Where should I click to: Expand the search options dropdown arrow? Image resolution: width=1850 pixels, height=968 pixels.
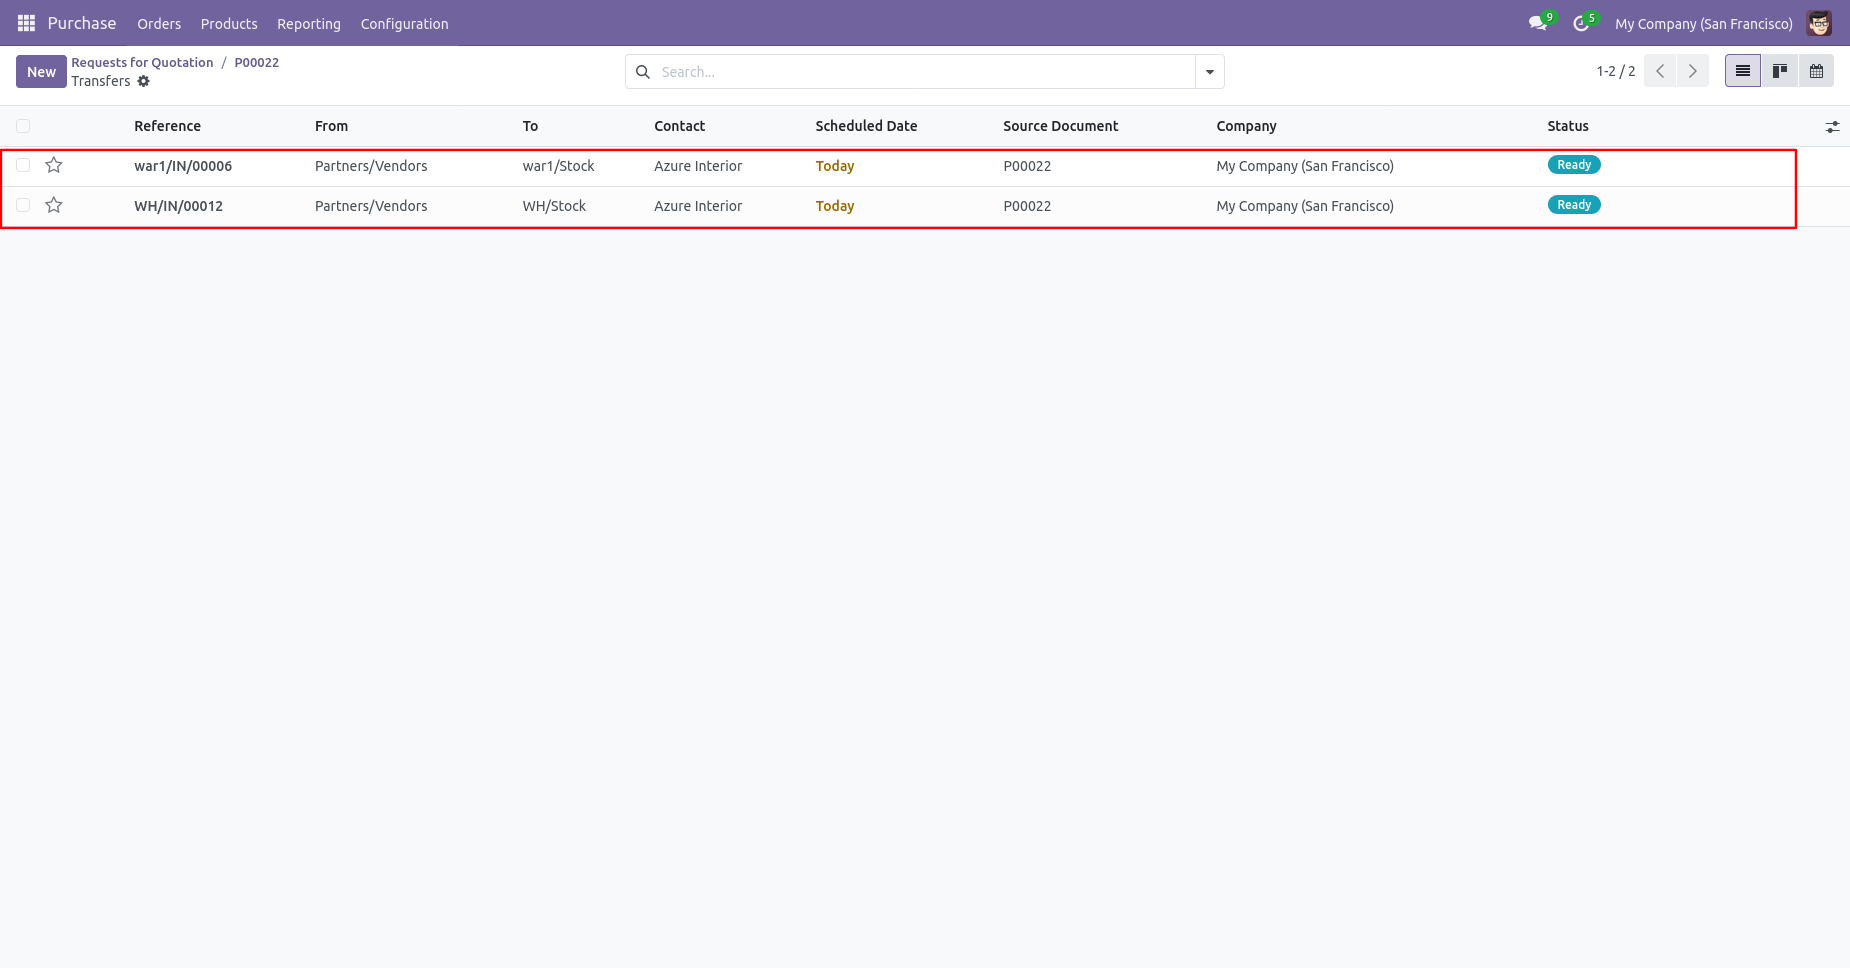[x=1210, y=72]
